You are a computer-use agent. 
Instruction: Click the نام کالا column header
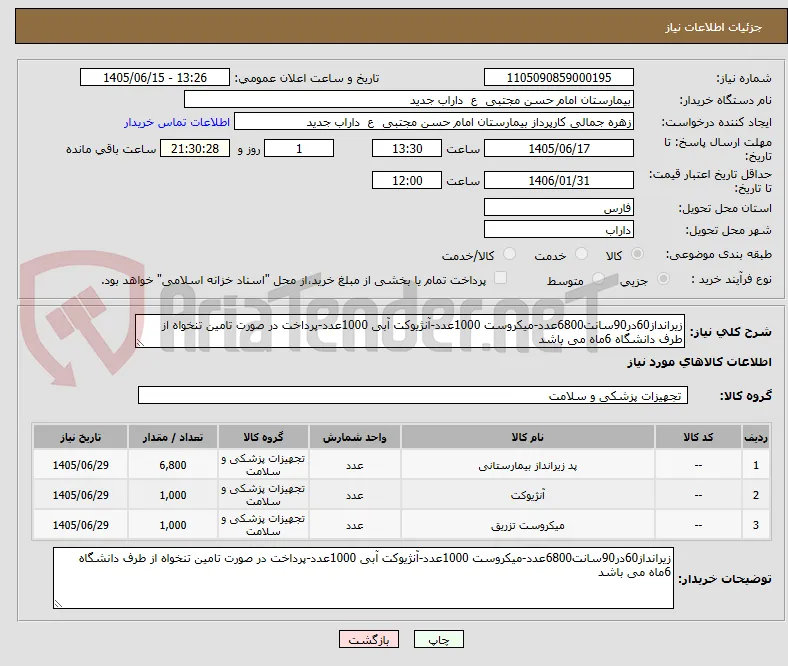pos(528,437)
